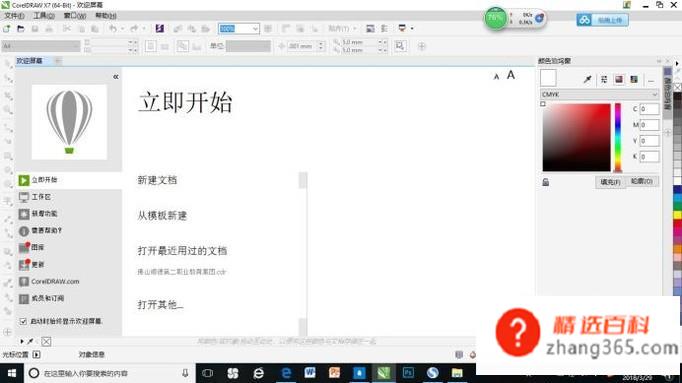Toggle 'always show welcome screen' checkbox
The image size is (682, 383).
(23, 321)
